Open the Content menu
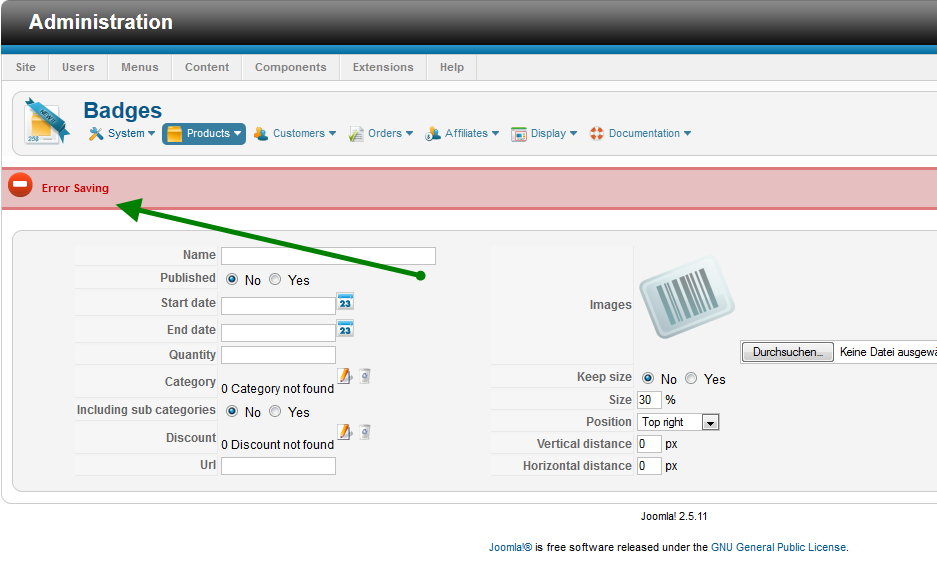 [x=207, y=67]
